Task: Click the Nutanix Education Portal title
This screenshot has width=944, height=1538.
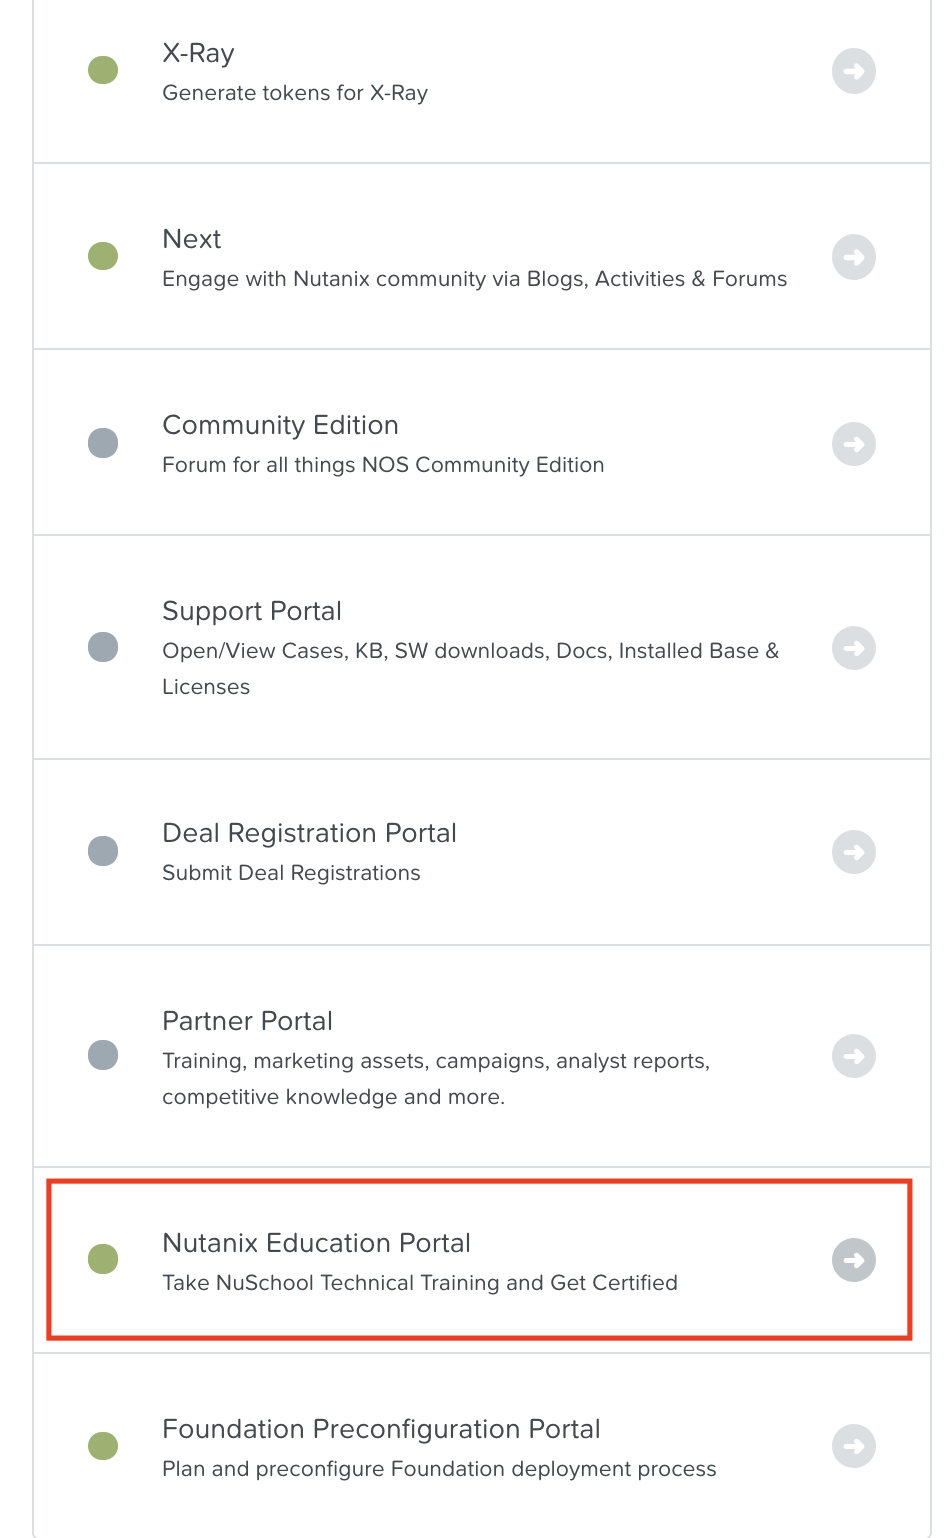Action: 316,1243
